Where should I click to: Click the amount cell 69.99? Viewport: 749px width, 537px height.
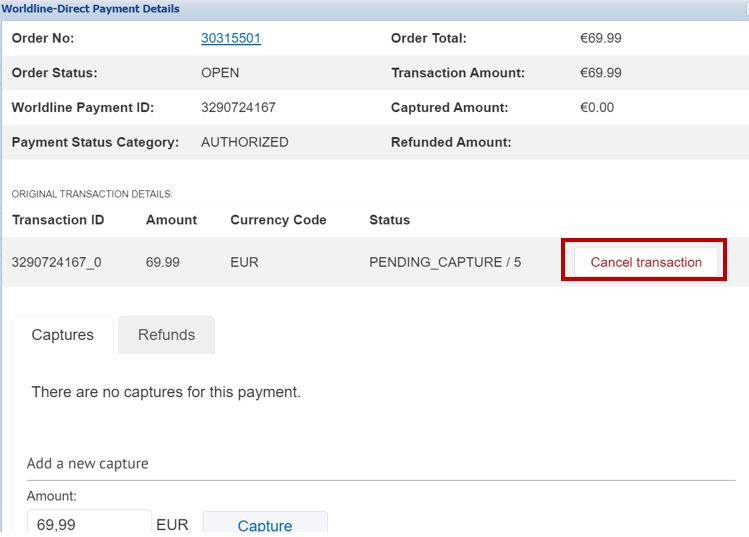[163, 262]
